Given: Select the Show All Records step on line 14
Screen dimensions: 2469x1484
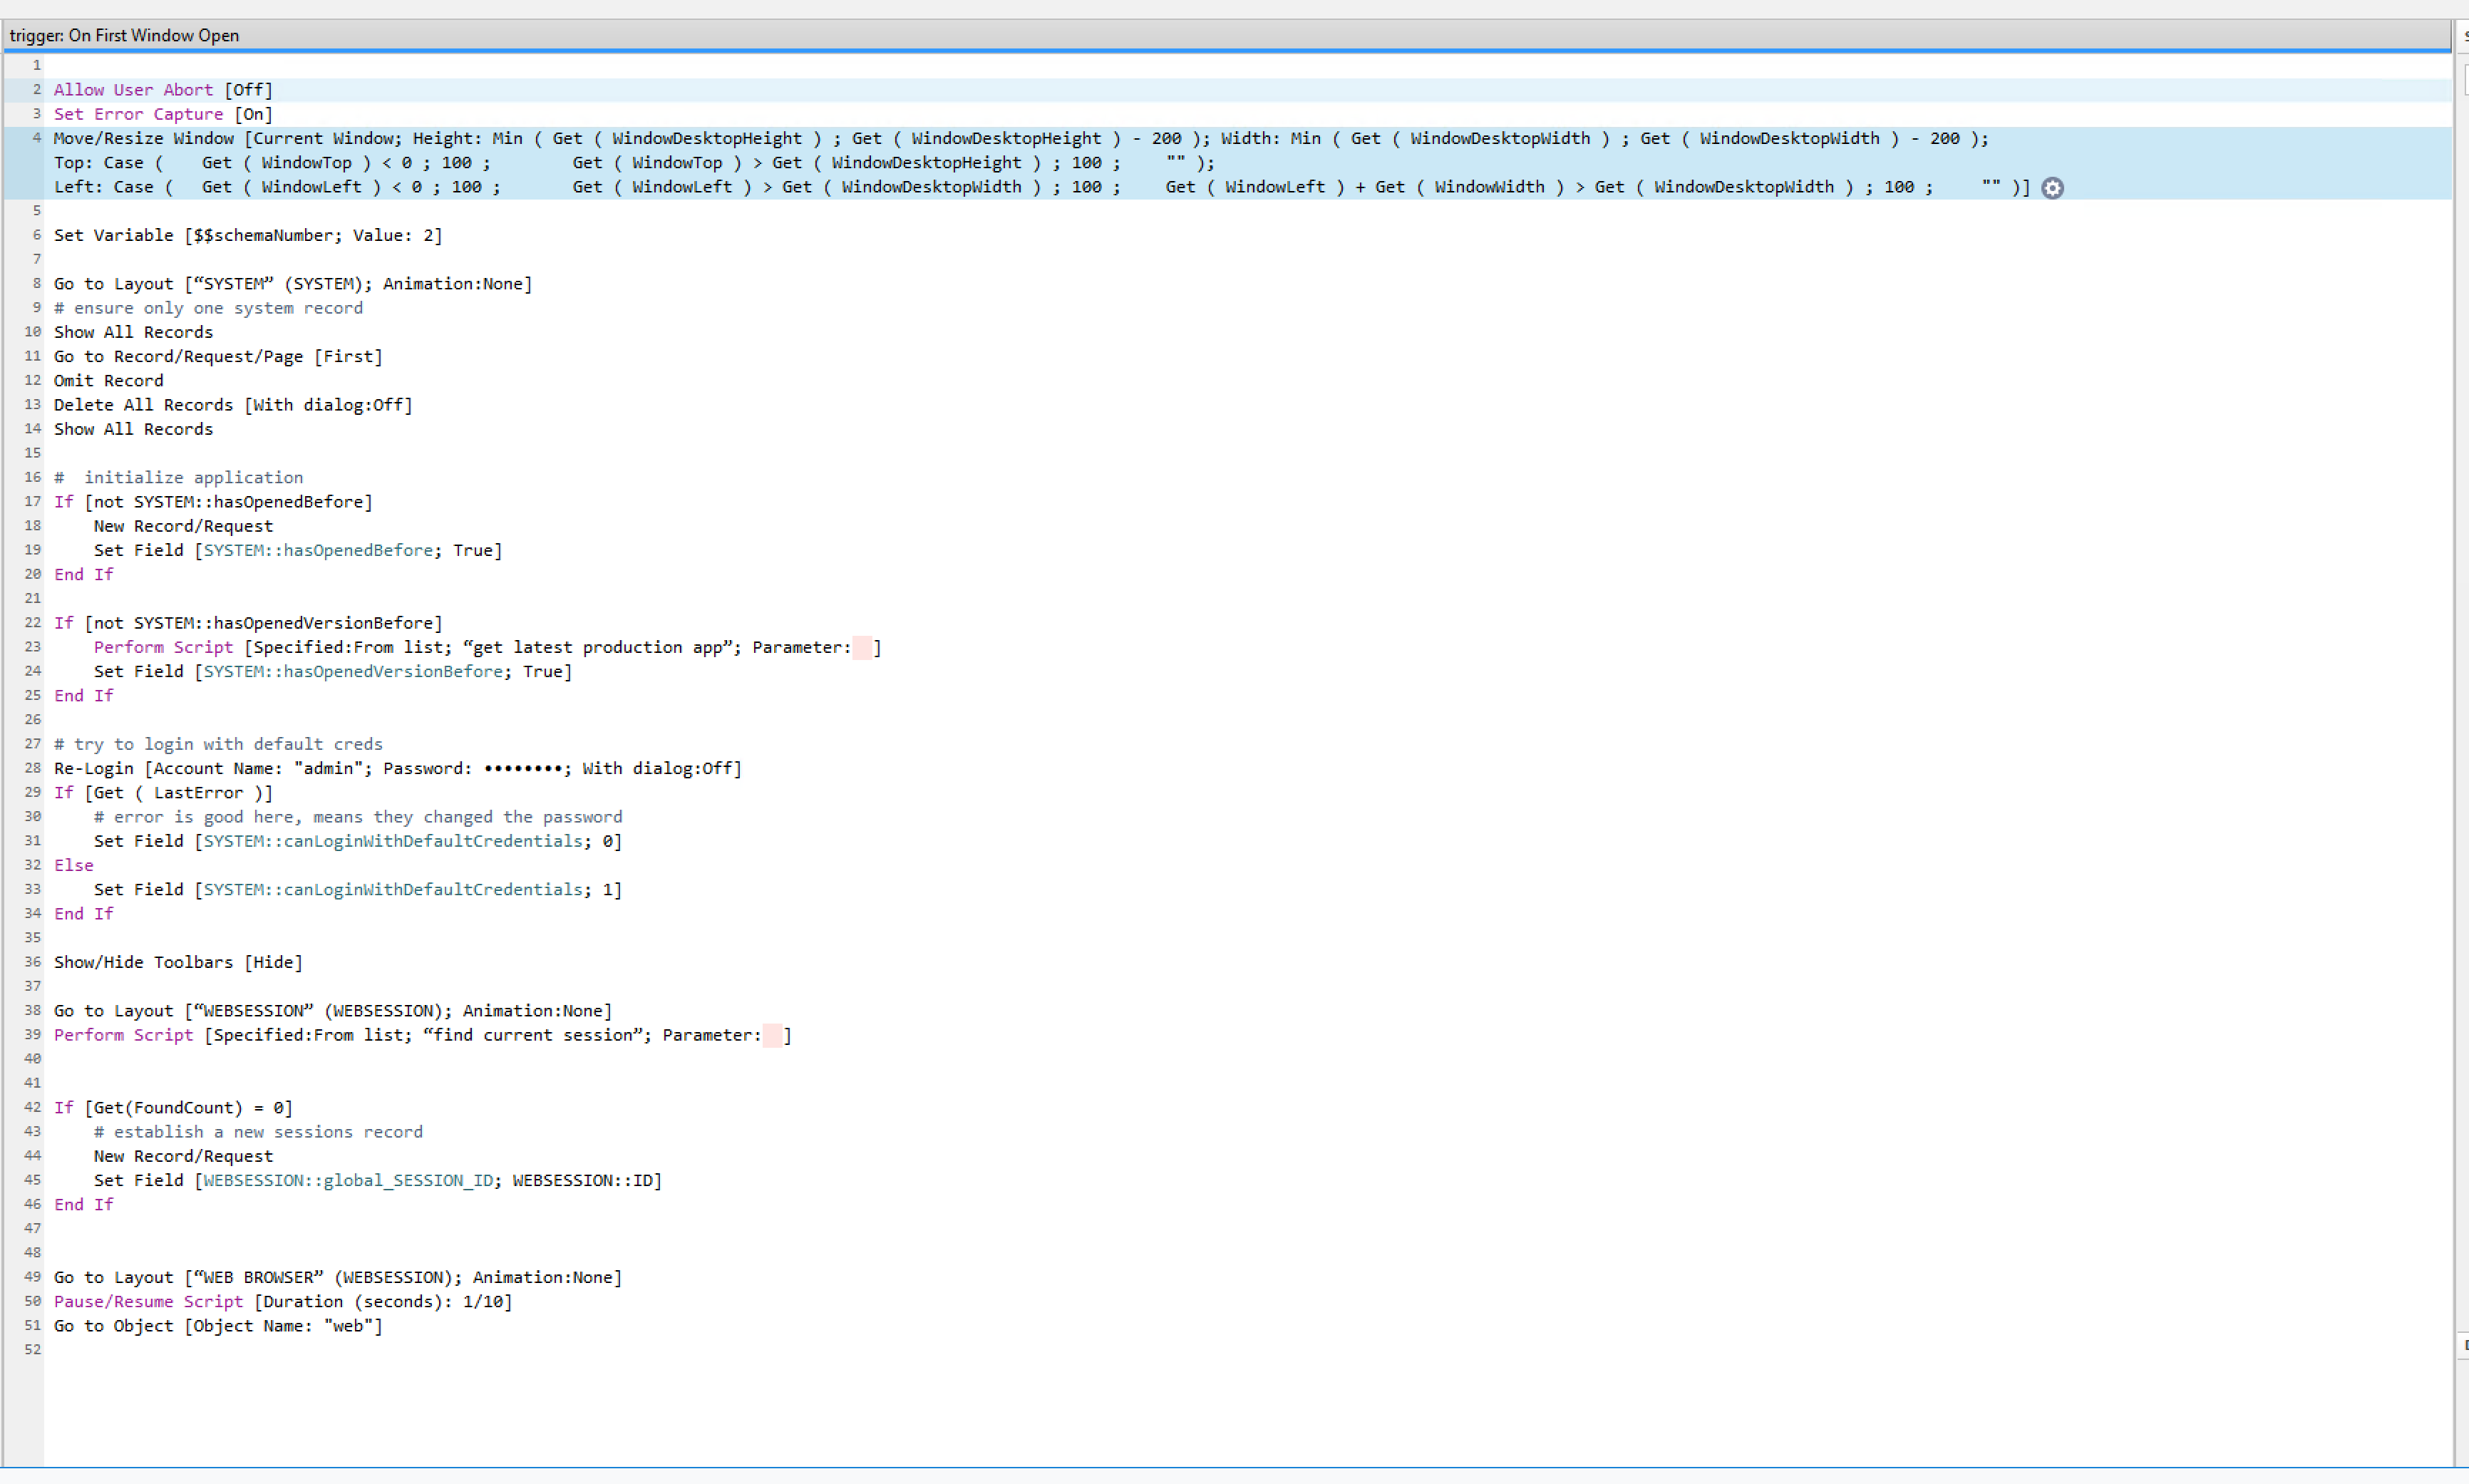Looking at the screenshot, I should pos(133,429).
